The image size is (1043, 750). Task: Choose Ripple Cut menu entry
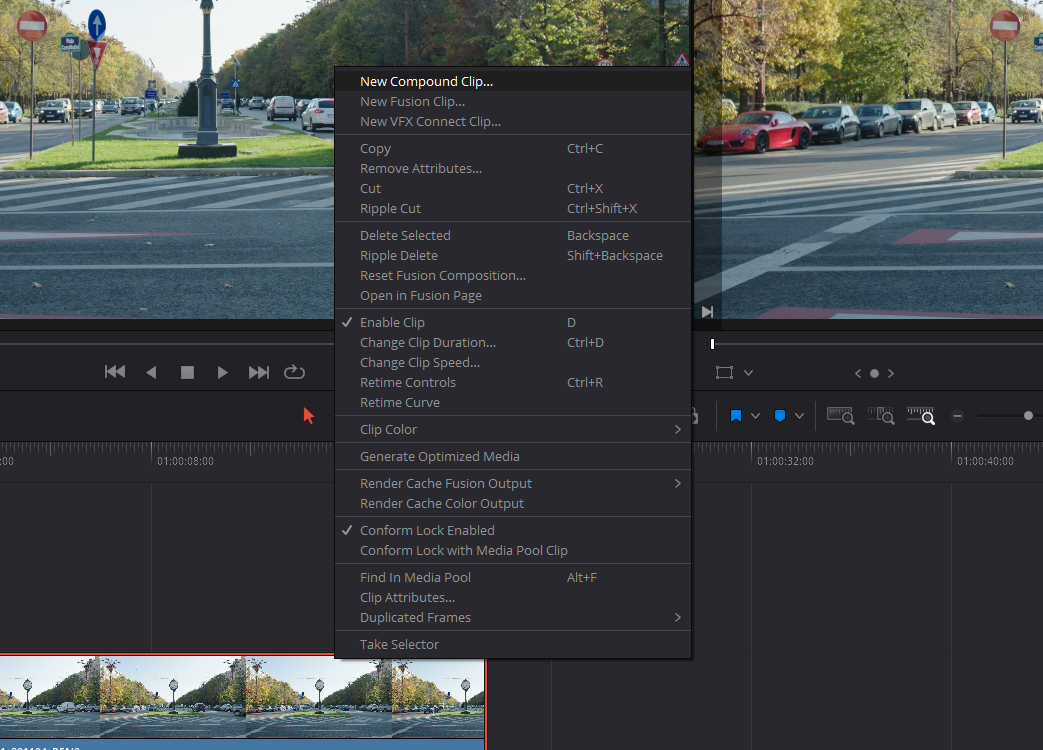pos(513,209)
